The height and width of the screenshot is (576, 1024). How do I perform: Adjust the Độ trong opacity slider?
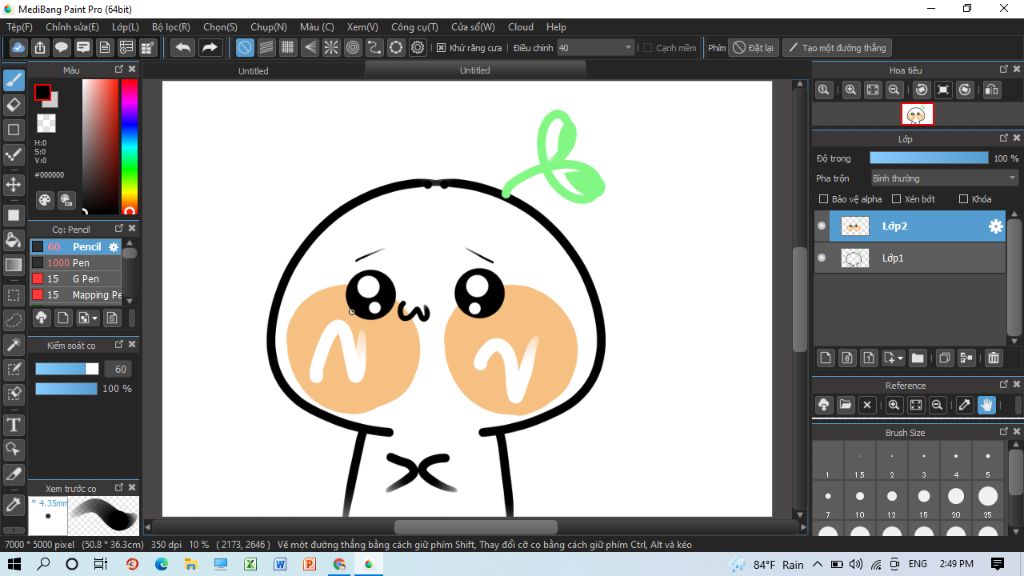point(928,158)
